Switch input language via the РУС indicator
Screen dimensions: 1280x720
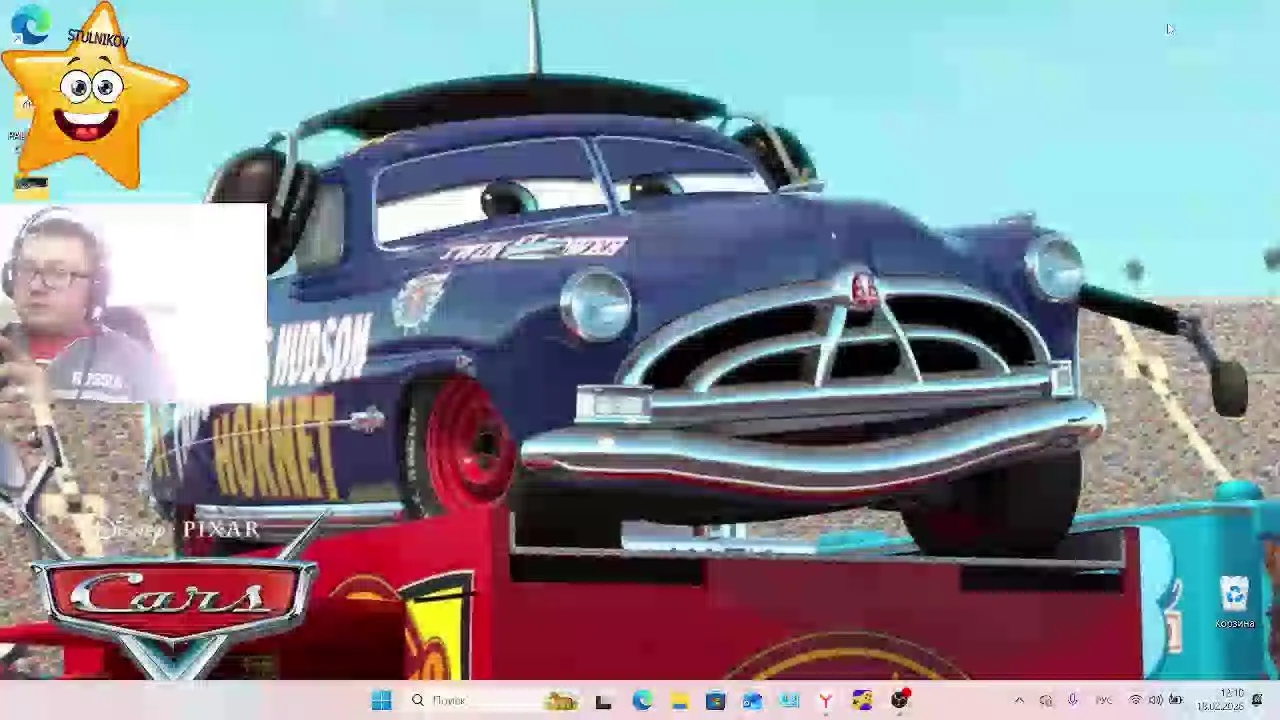[x=1104, y=701]
